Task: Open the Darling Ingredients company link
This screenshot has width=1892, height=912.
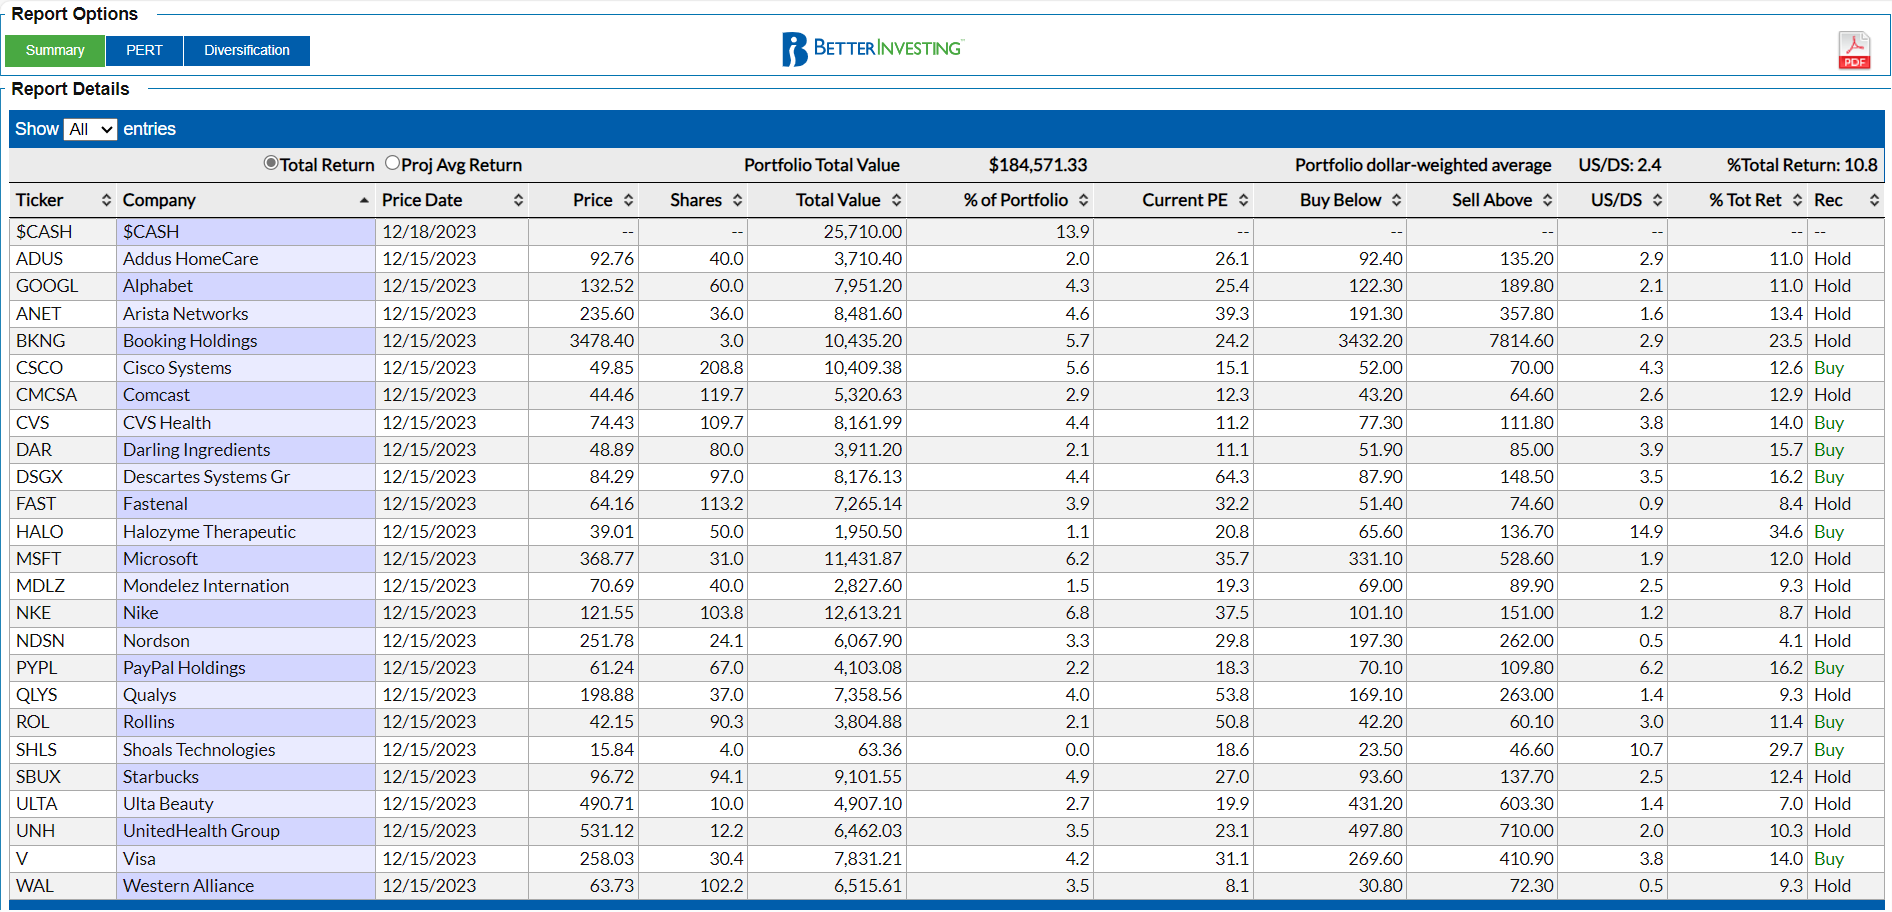Action: [x=196, y=450]
